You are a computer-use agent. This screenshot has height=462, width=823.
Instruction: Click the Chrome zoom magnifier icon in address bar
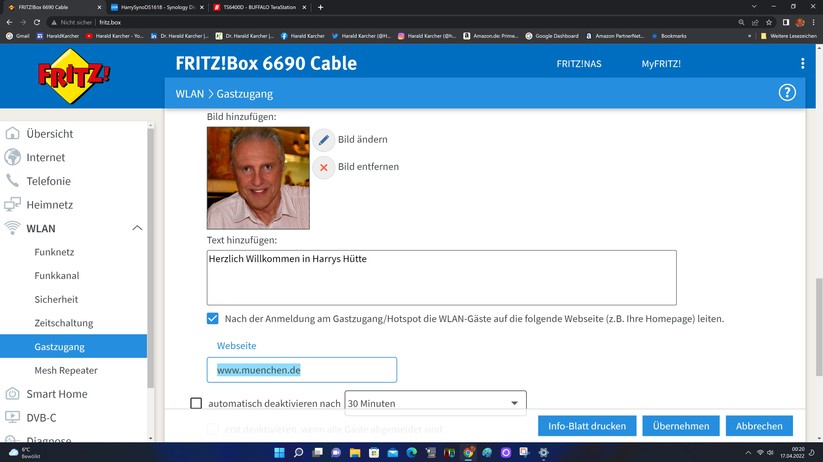[741, 22]
